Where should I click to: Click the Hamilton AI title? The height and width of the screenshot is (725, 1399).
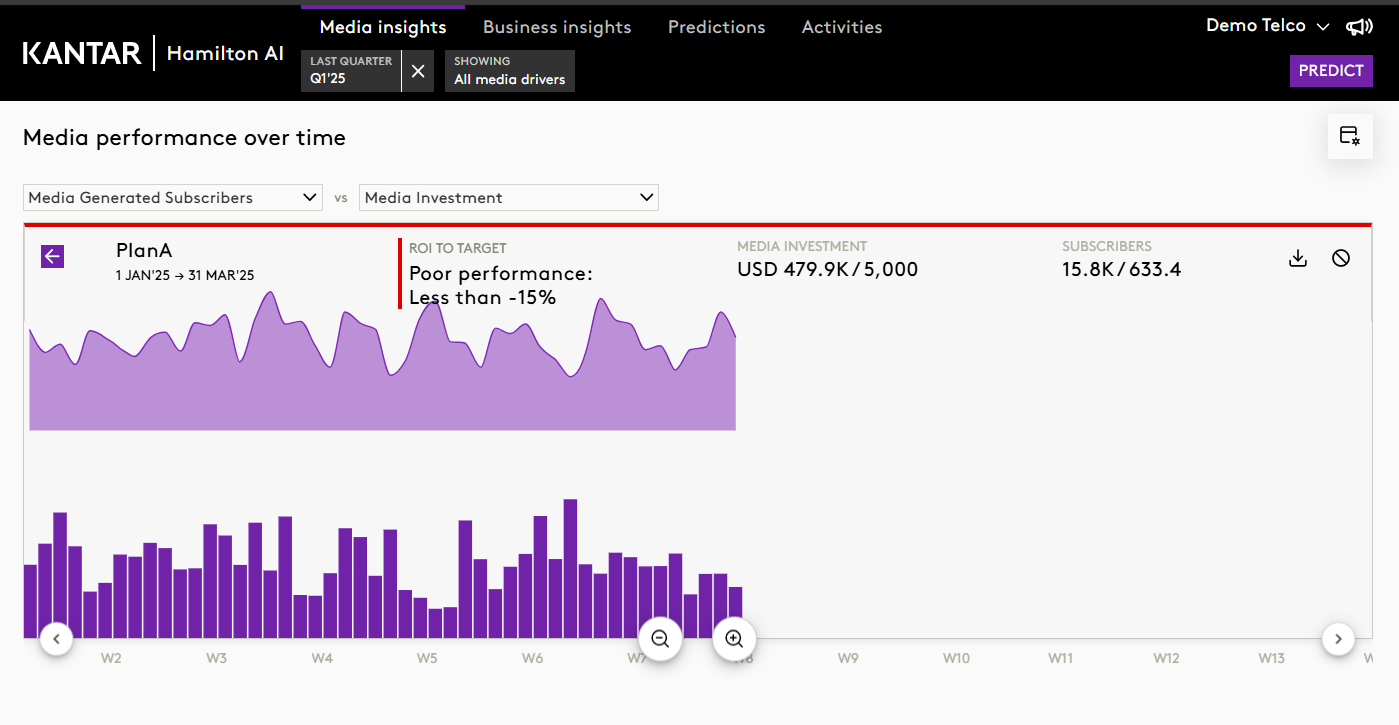pyautogui.click(x=225, y=53)
